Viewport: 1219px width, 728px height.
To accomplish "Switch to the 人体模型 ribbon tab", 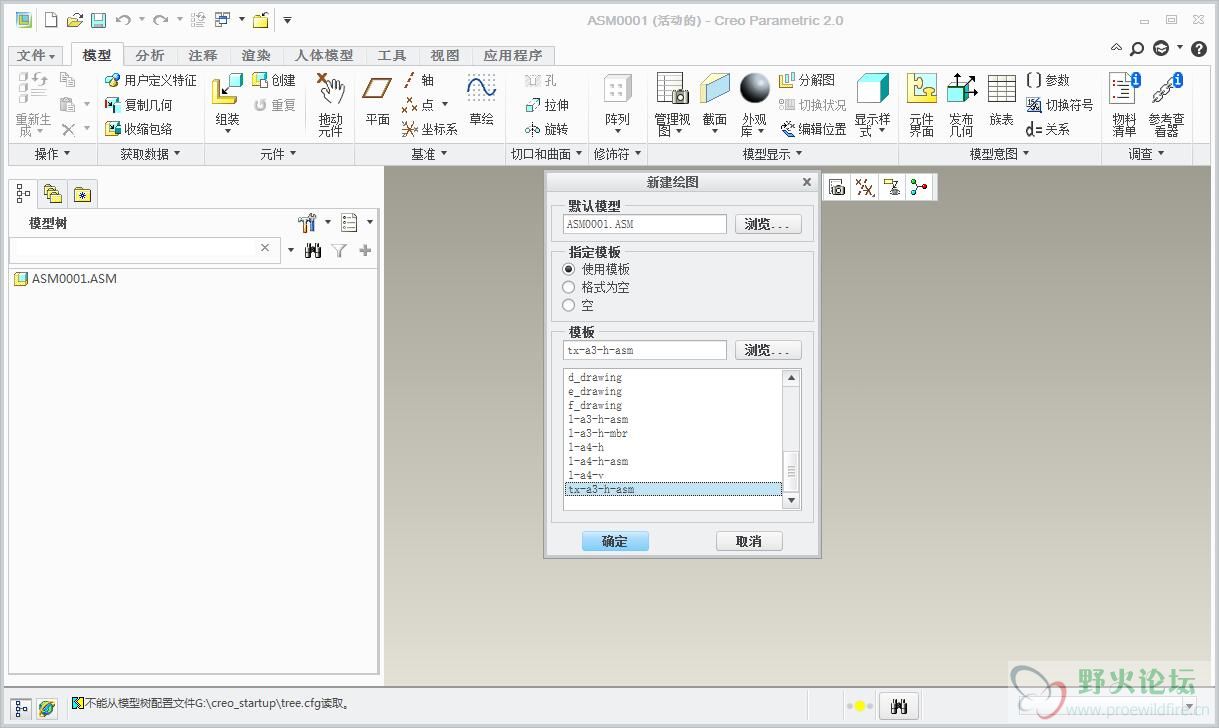I will click(324, 56).
